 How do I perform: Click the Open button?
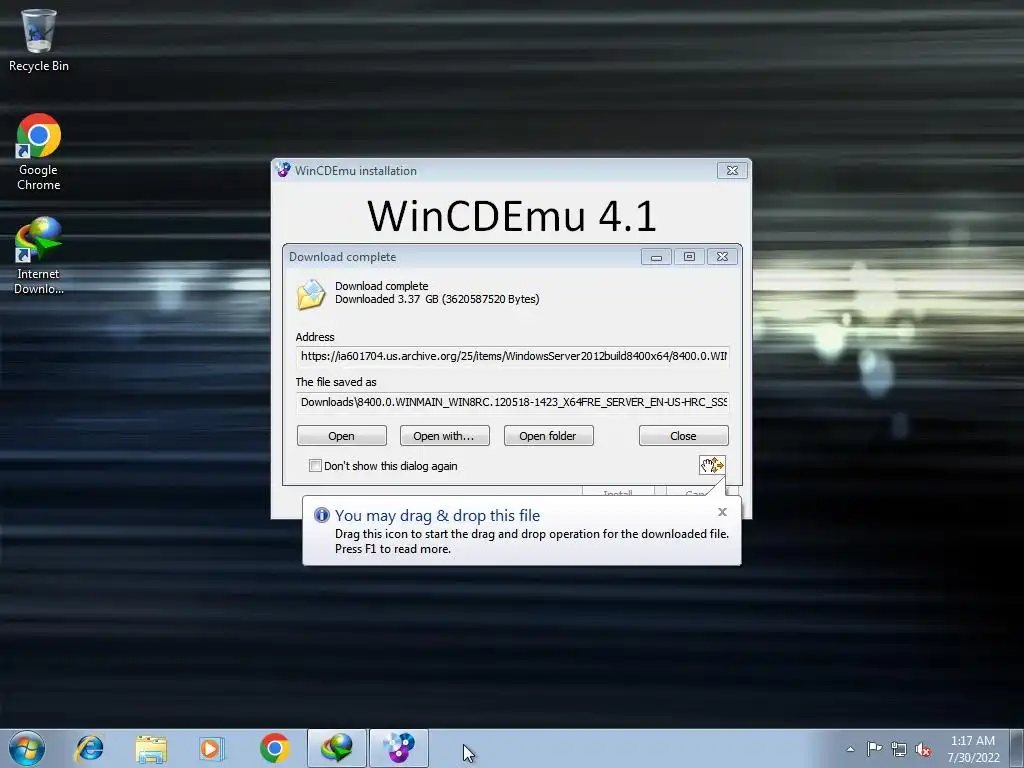[342, 436]
